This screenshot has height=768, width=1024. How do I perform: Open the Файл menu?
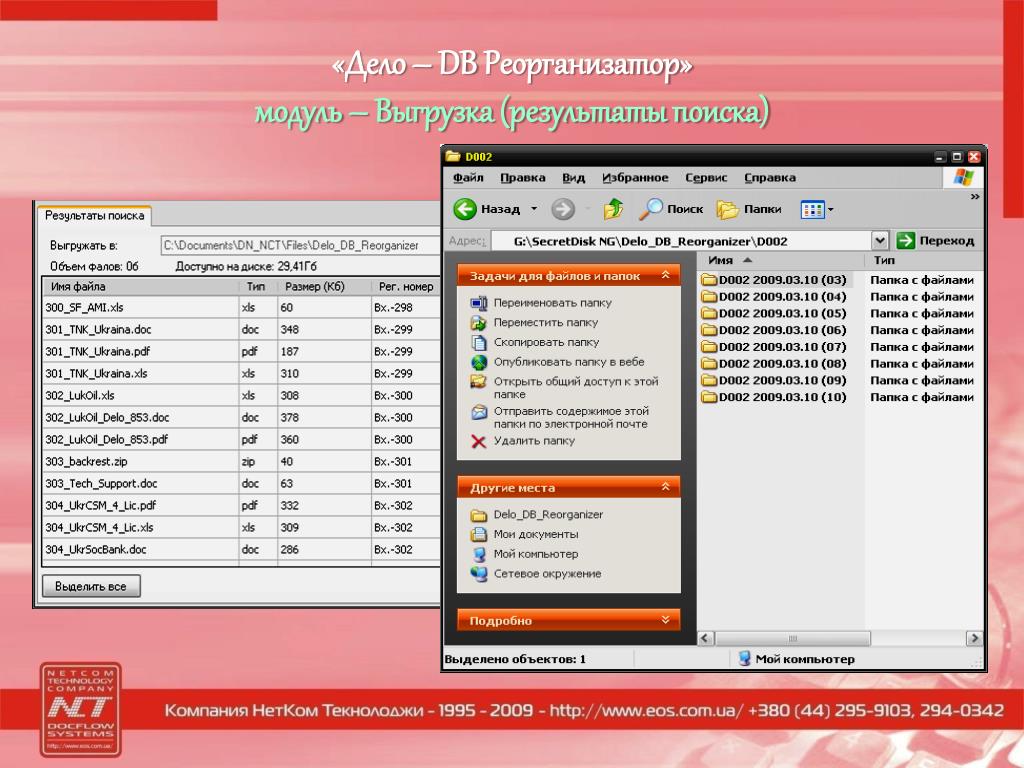pos(468,178)
